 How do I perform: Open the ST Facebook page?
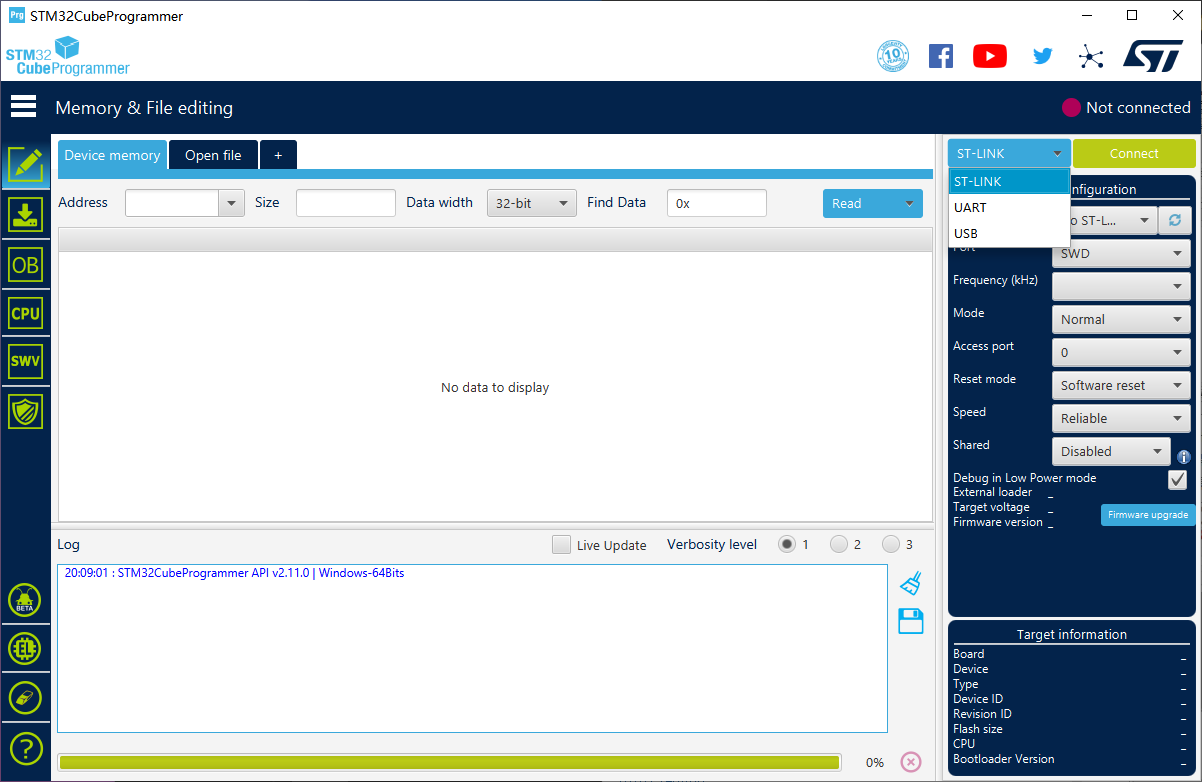(941, 56)
